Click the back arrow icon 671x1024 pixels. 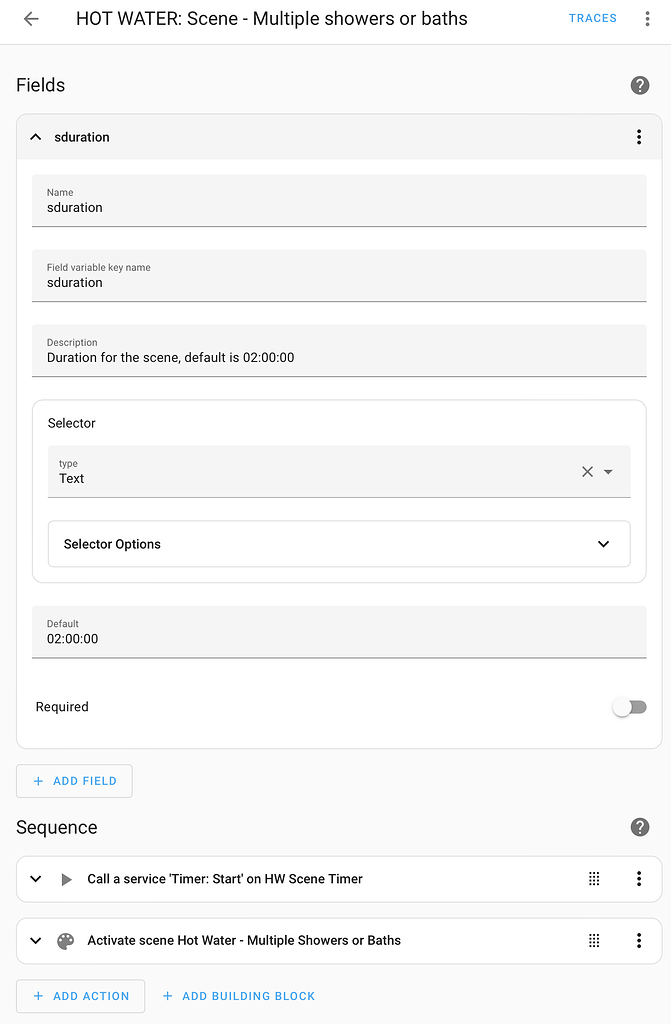(31, 19)
